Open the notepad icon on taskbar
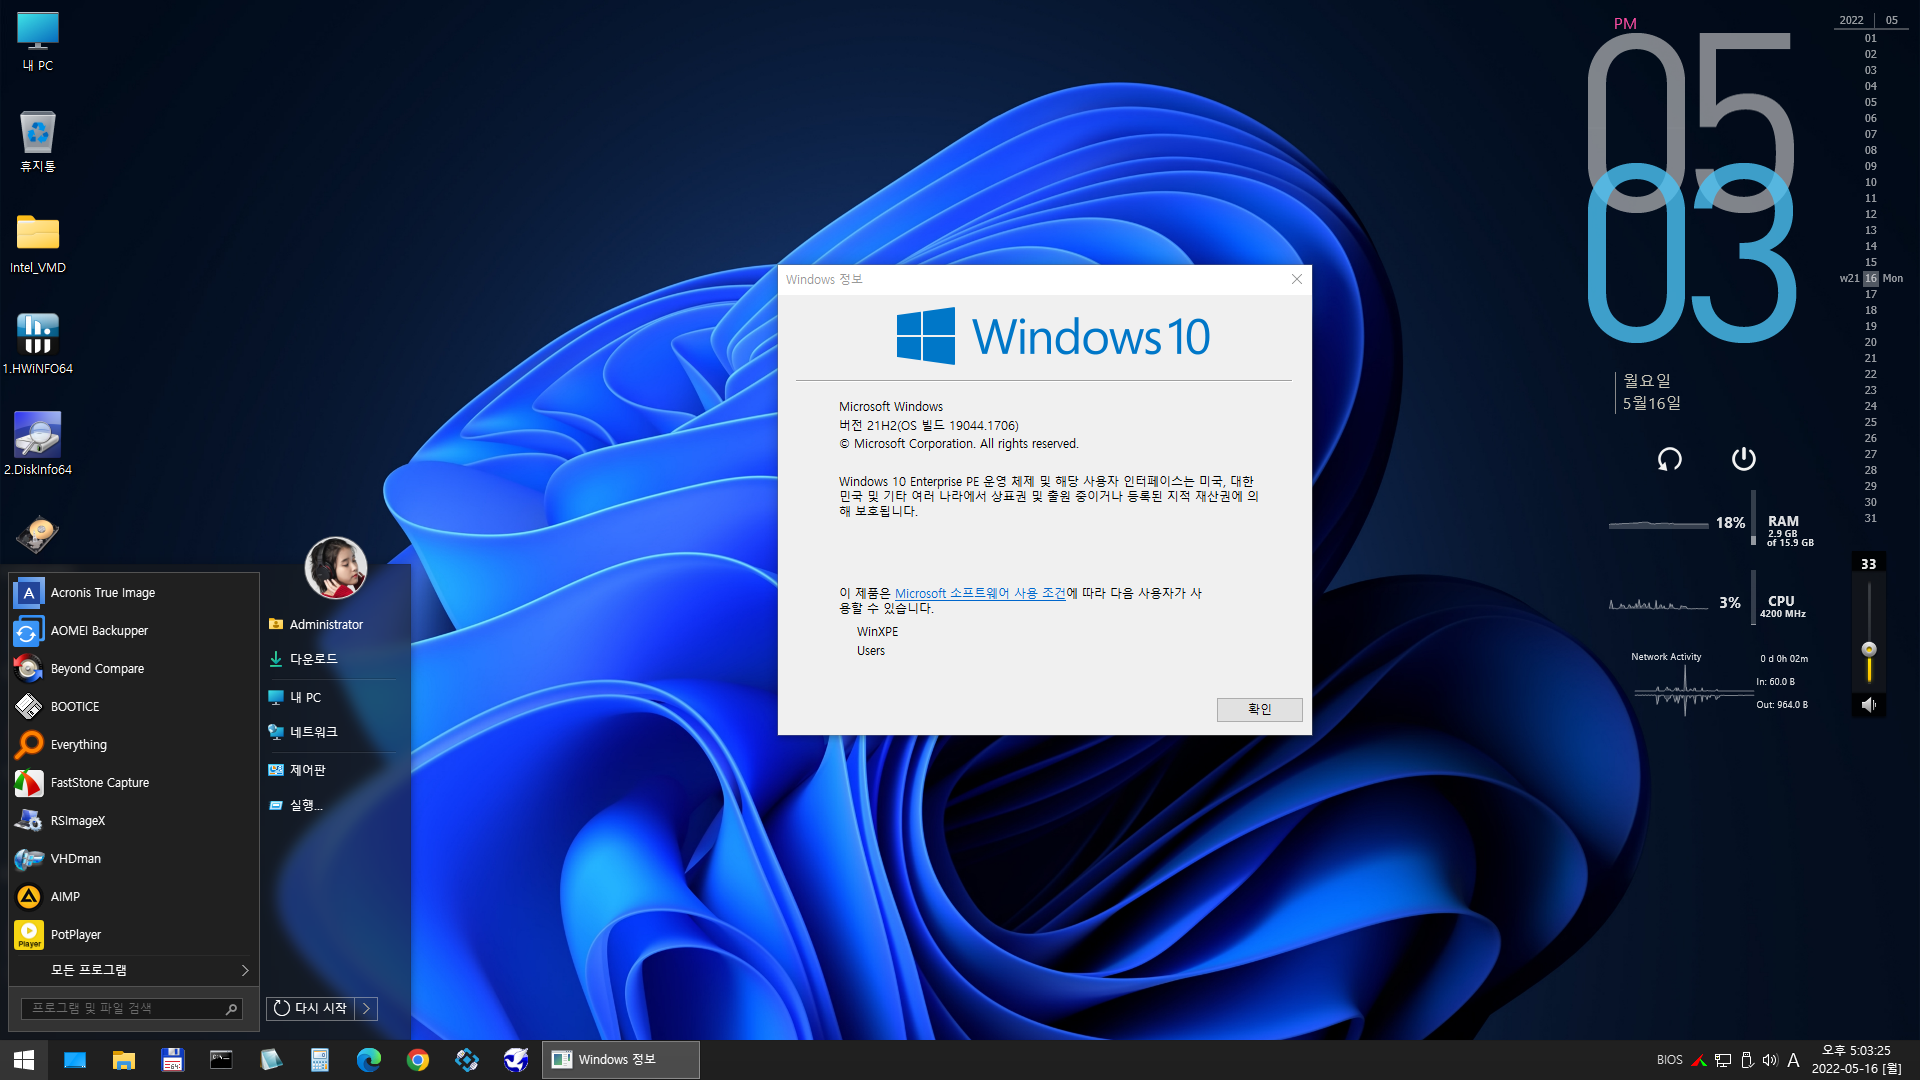This screenshot has height=1080, width=1920. pos(270,1060)
